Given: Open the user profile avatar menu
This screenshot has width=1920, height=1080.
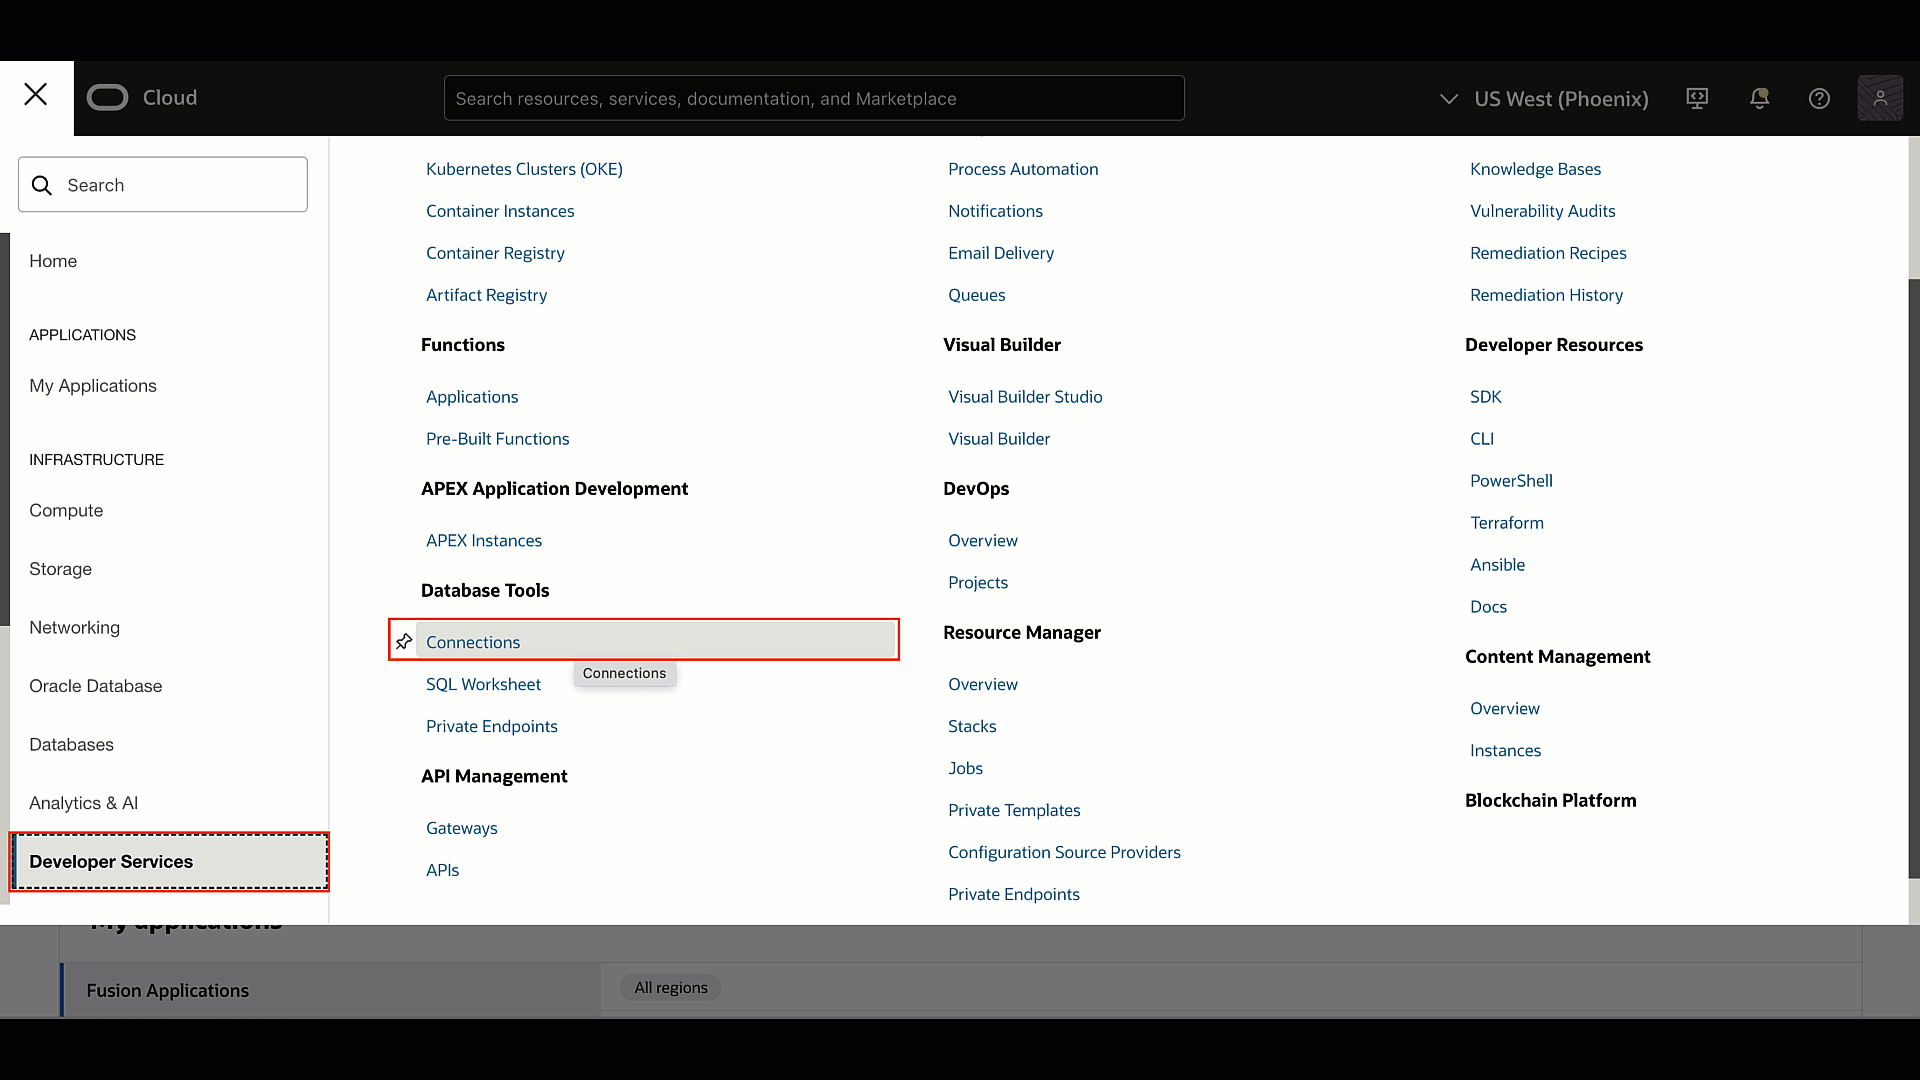Looking at the screenshot, I should pyautogui.click(x=1880, y=98).
